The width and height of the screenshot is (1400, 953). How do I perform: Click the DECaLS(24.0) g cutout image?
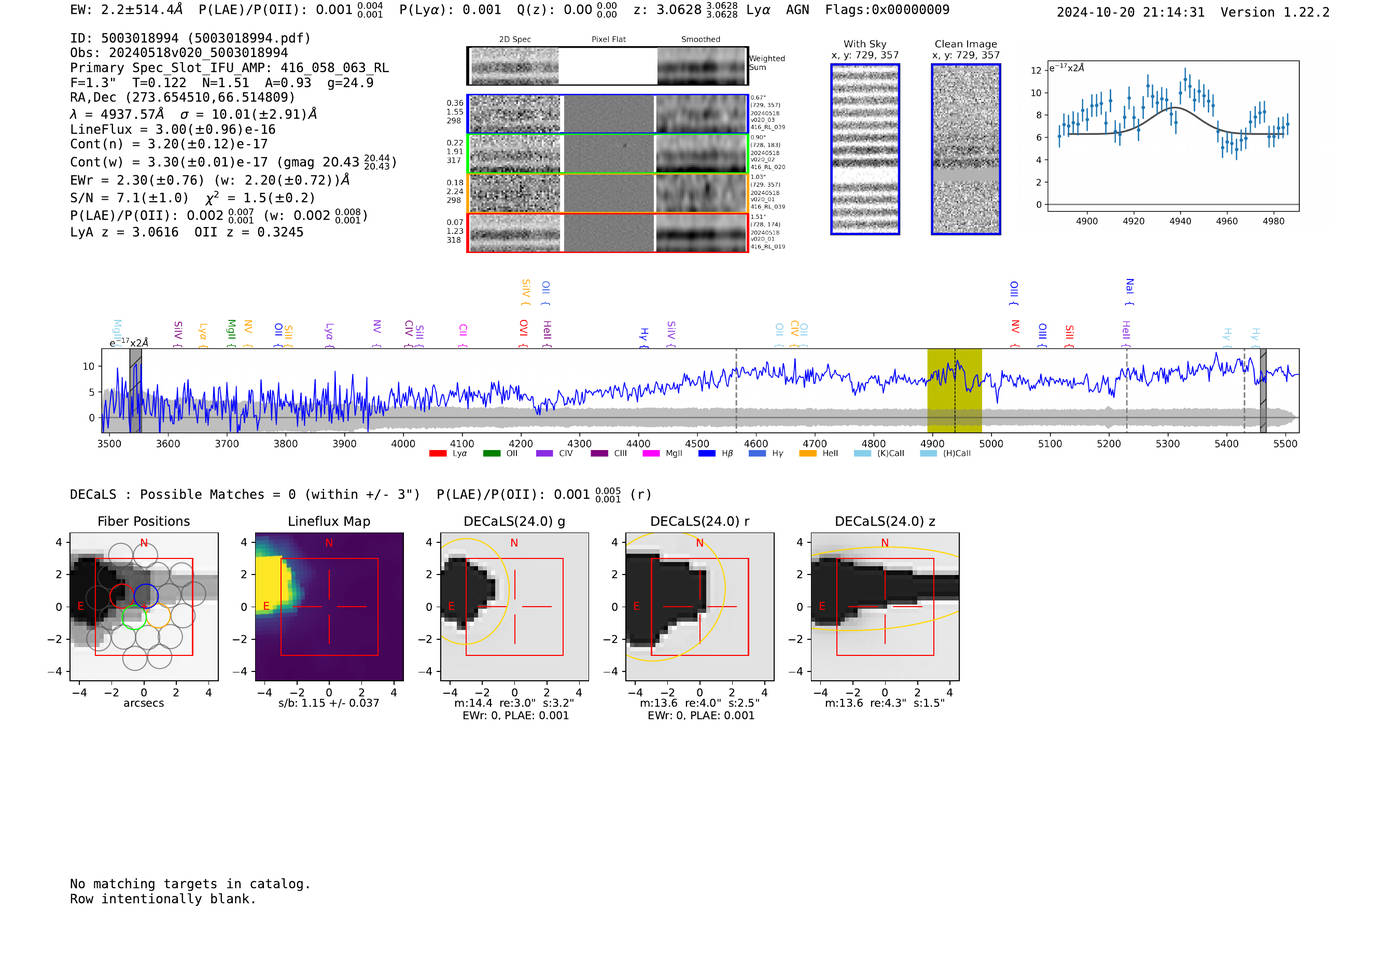pyautogui.click(x=515, y=606)
